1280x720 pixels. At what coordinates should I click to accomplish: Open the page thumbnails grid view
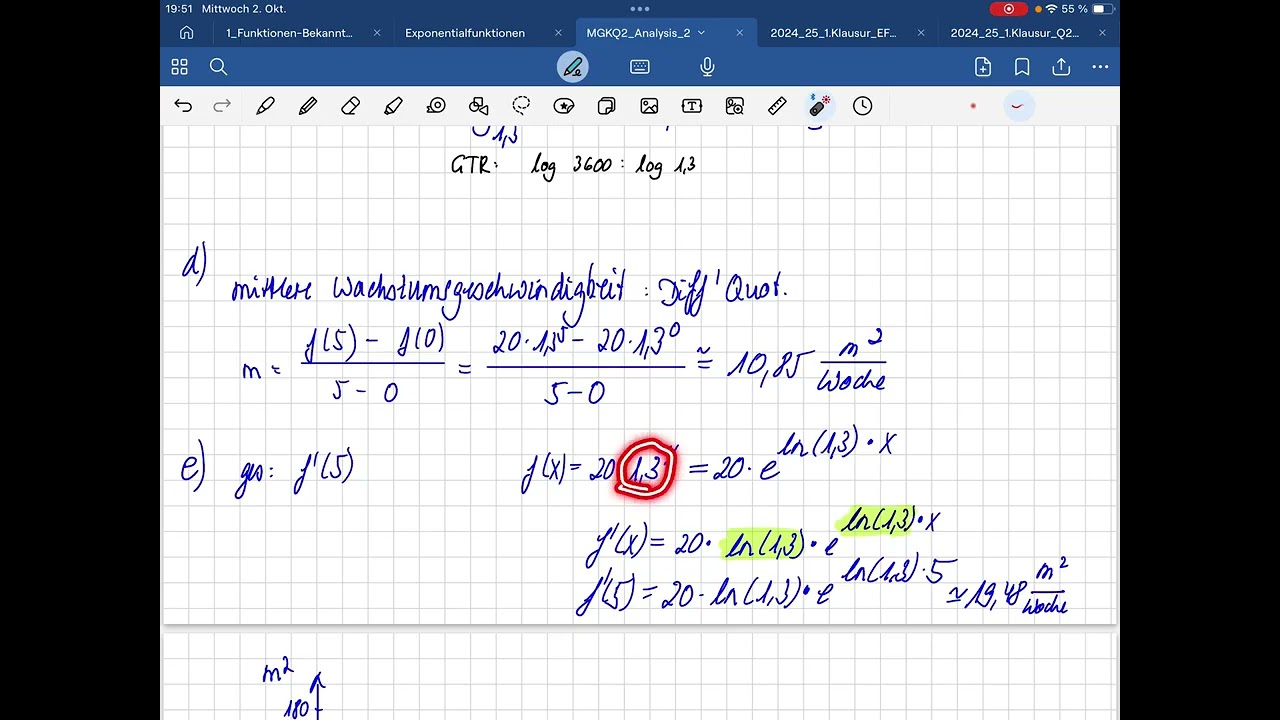180,67
